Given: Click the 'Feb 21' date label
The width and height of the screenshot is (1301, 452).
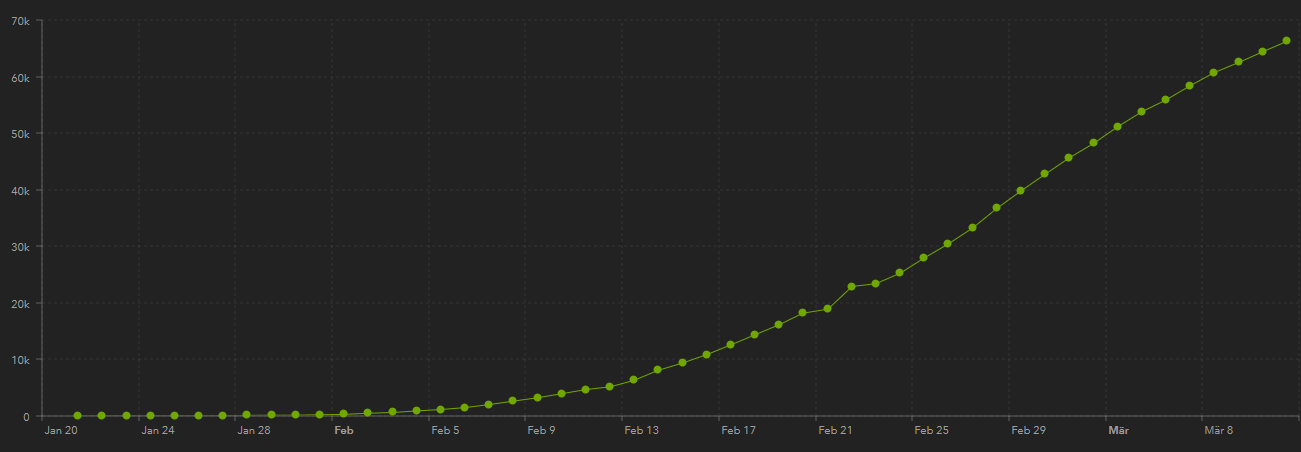Looking at the screenshot, I should 835,431.
